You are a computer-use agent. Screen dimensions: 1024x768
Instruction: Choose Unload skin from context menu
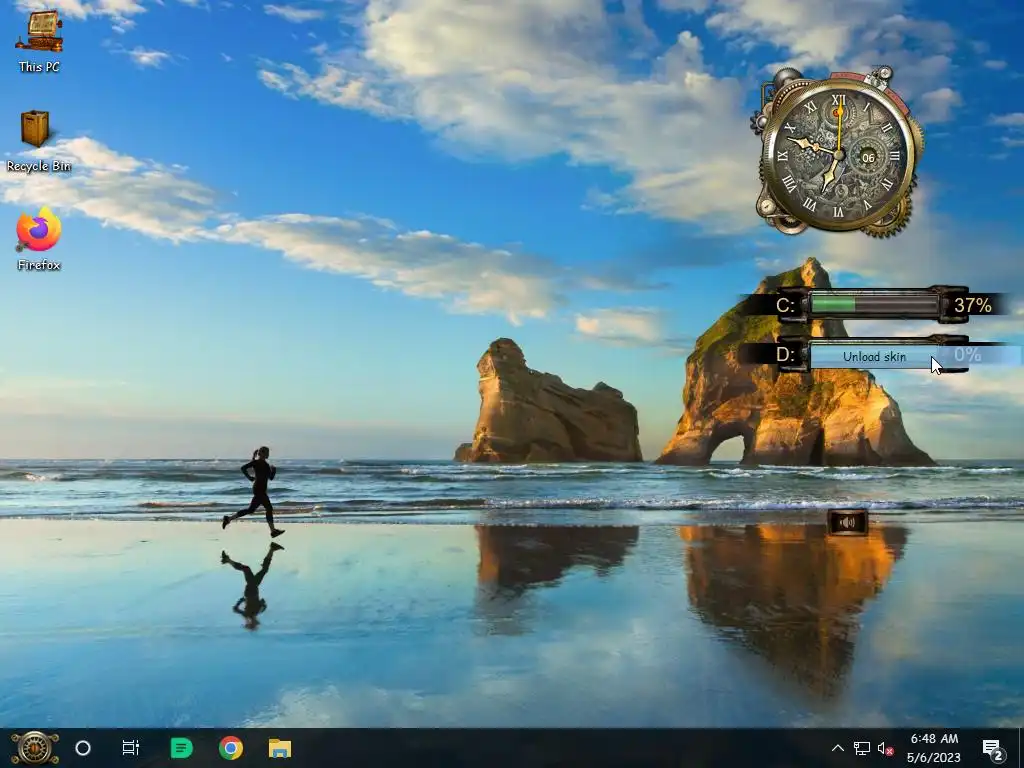874,357
